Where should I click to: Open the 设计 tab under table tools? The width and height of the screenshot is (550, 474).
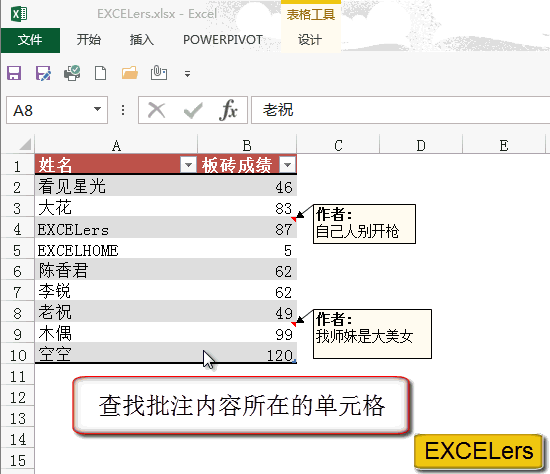click(x=310, y=40)
